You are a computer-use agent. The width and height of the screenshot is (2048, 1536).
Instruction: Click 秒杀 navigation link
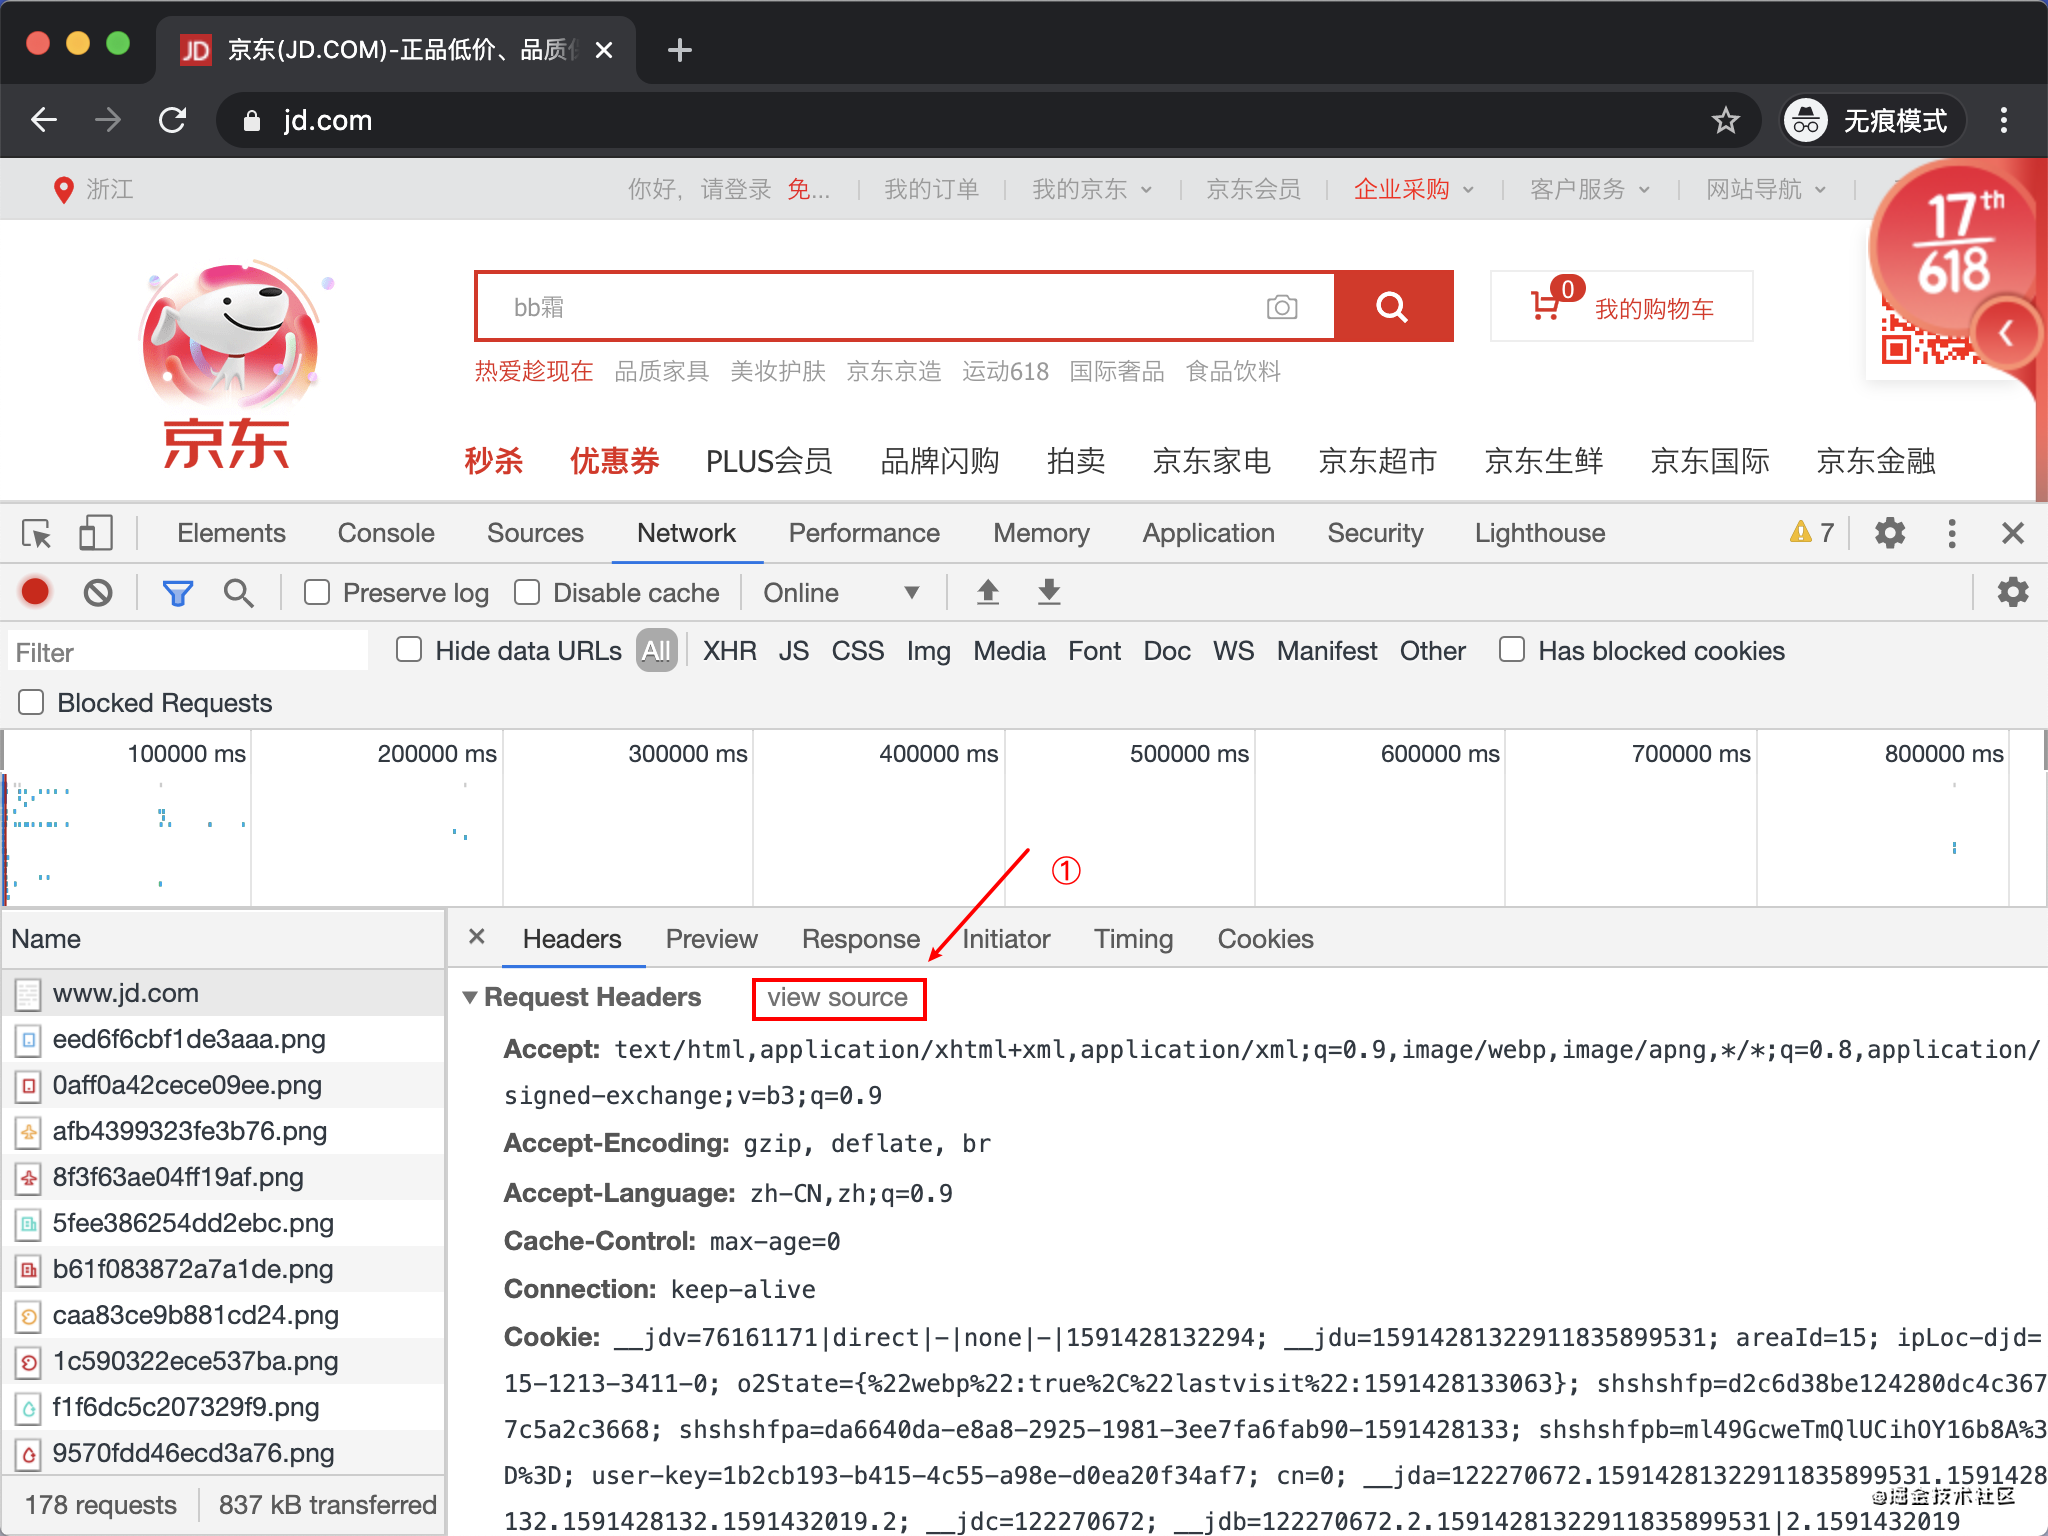(494, 461)
